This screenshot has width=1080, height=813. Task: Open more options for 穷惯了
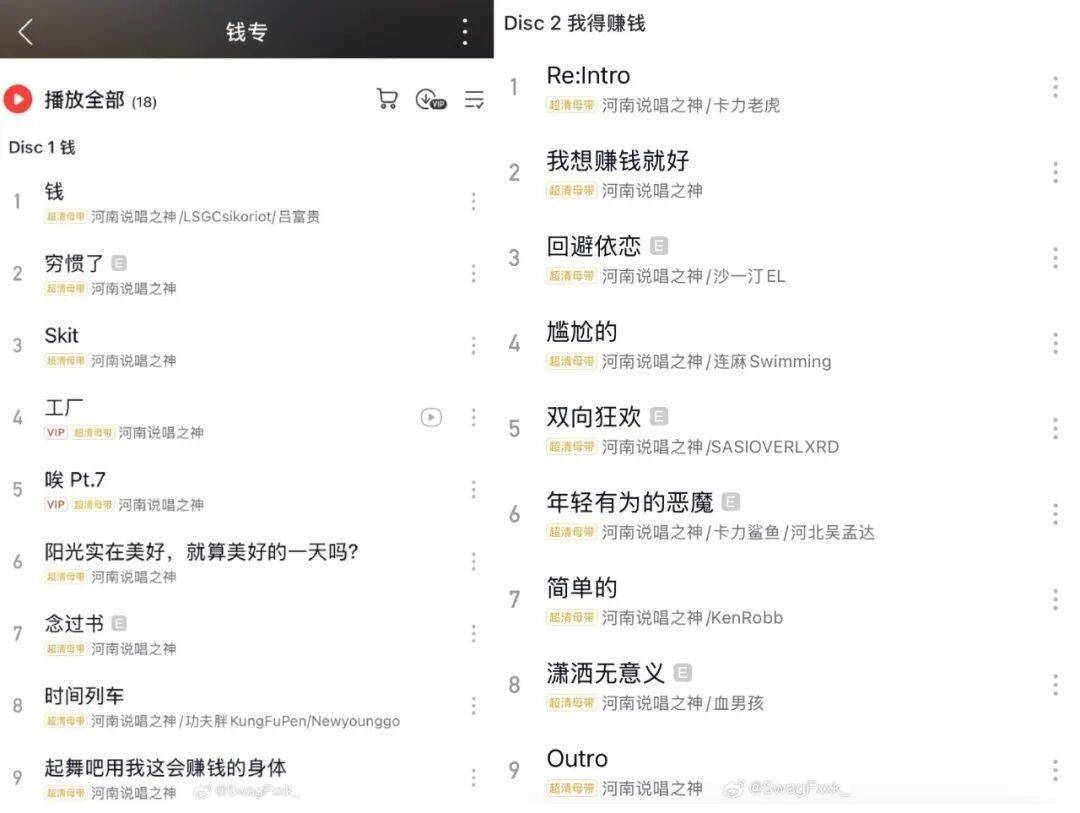point(473,274)
